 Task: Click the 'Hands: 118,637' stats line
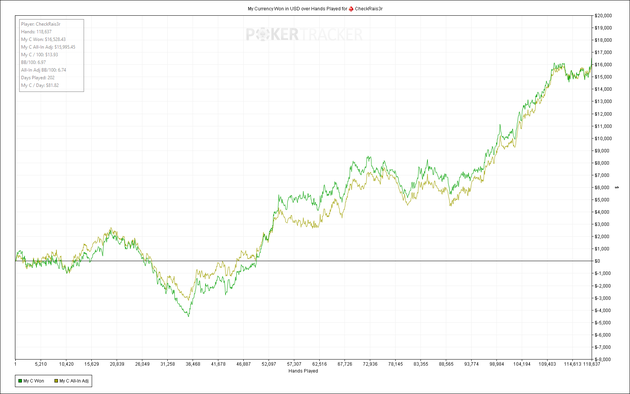coord(37,32)
